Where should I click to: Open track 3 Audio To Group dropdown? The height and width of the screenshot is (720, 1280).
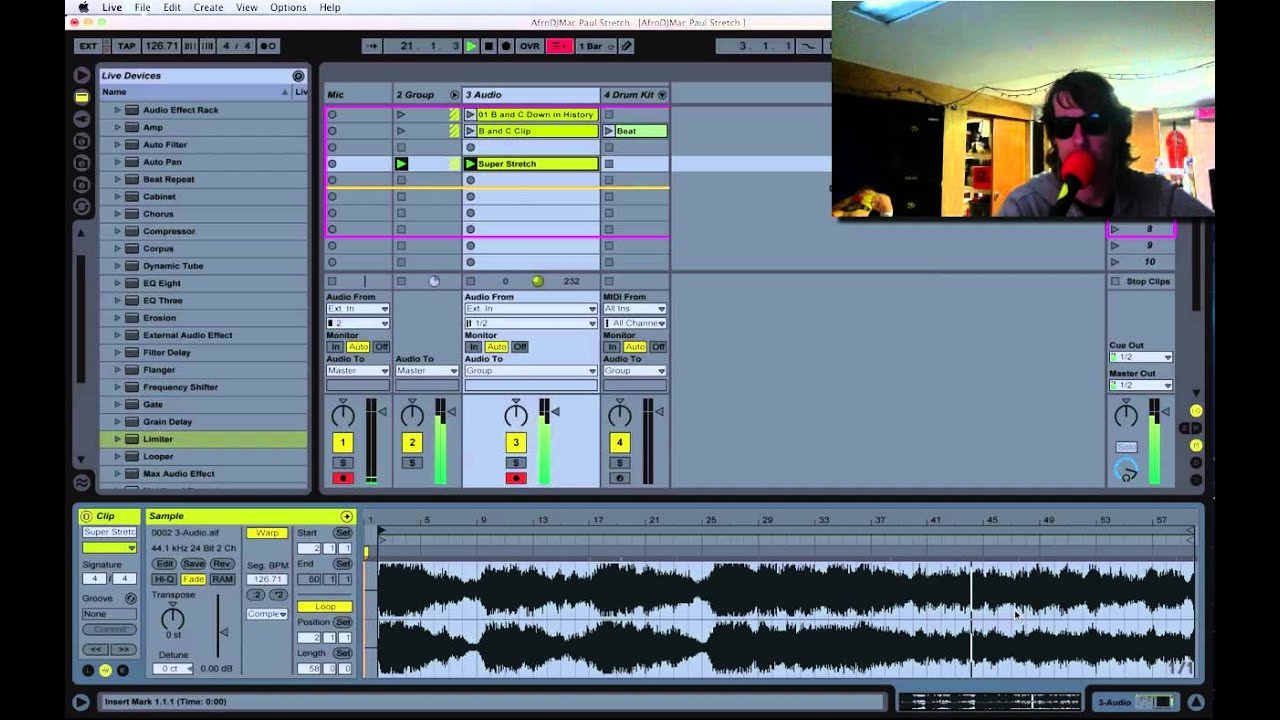coord(531,371)
